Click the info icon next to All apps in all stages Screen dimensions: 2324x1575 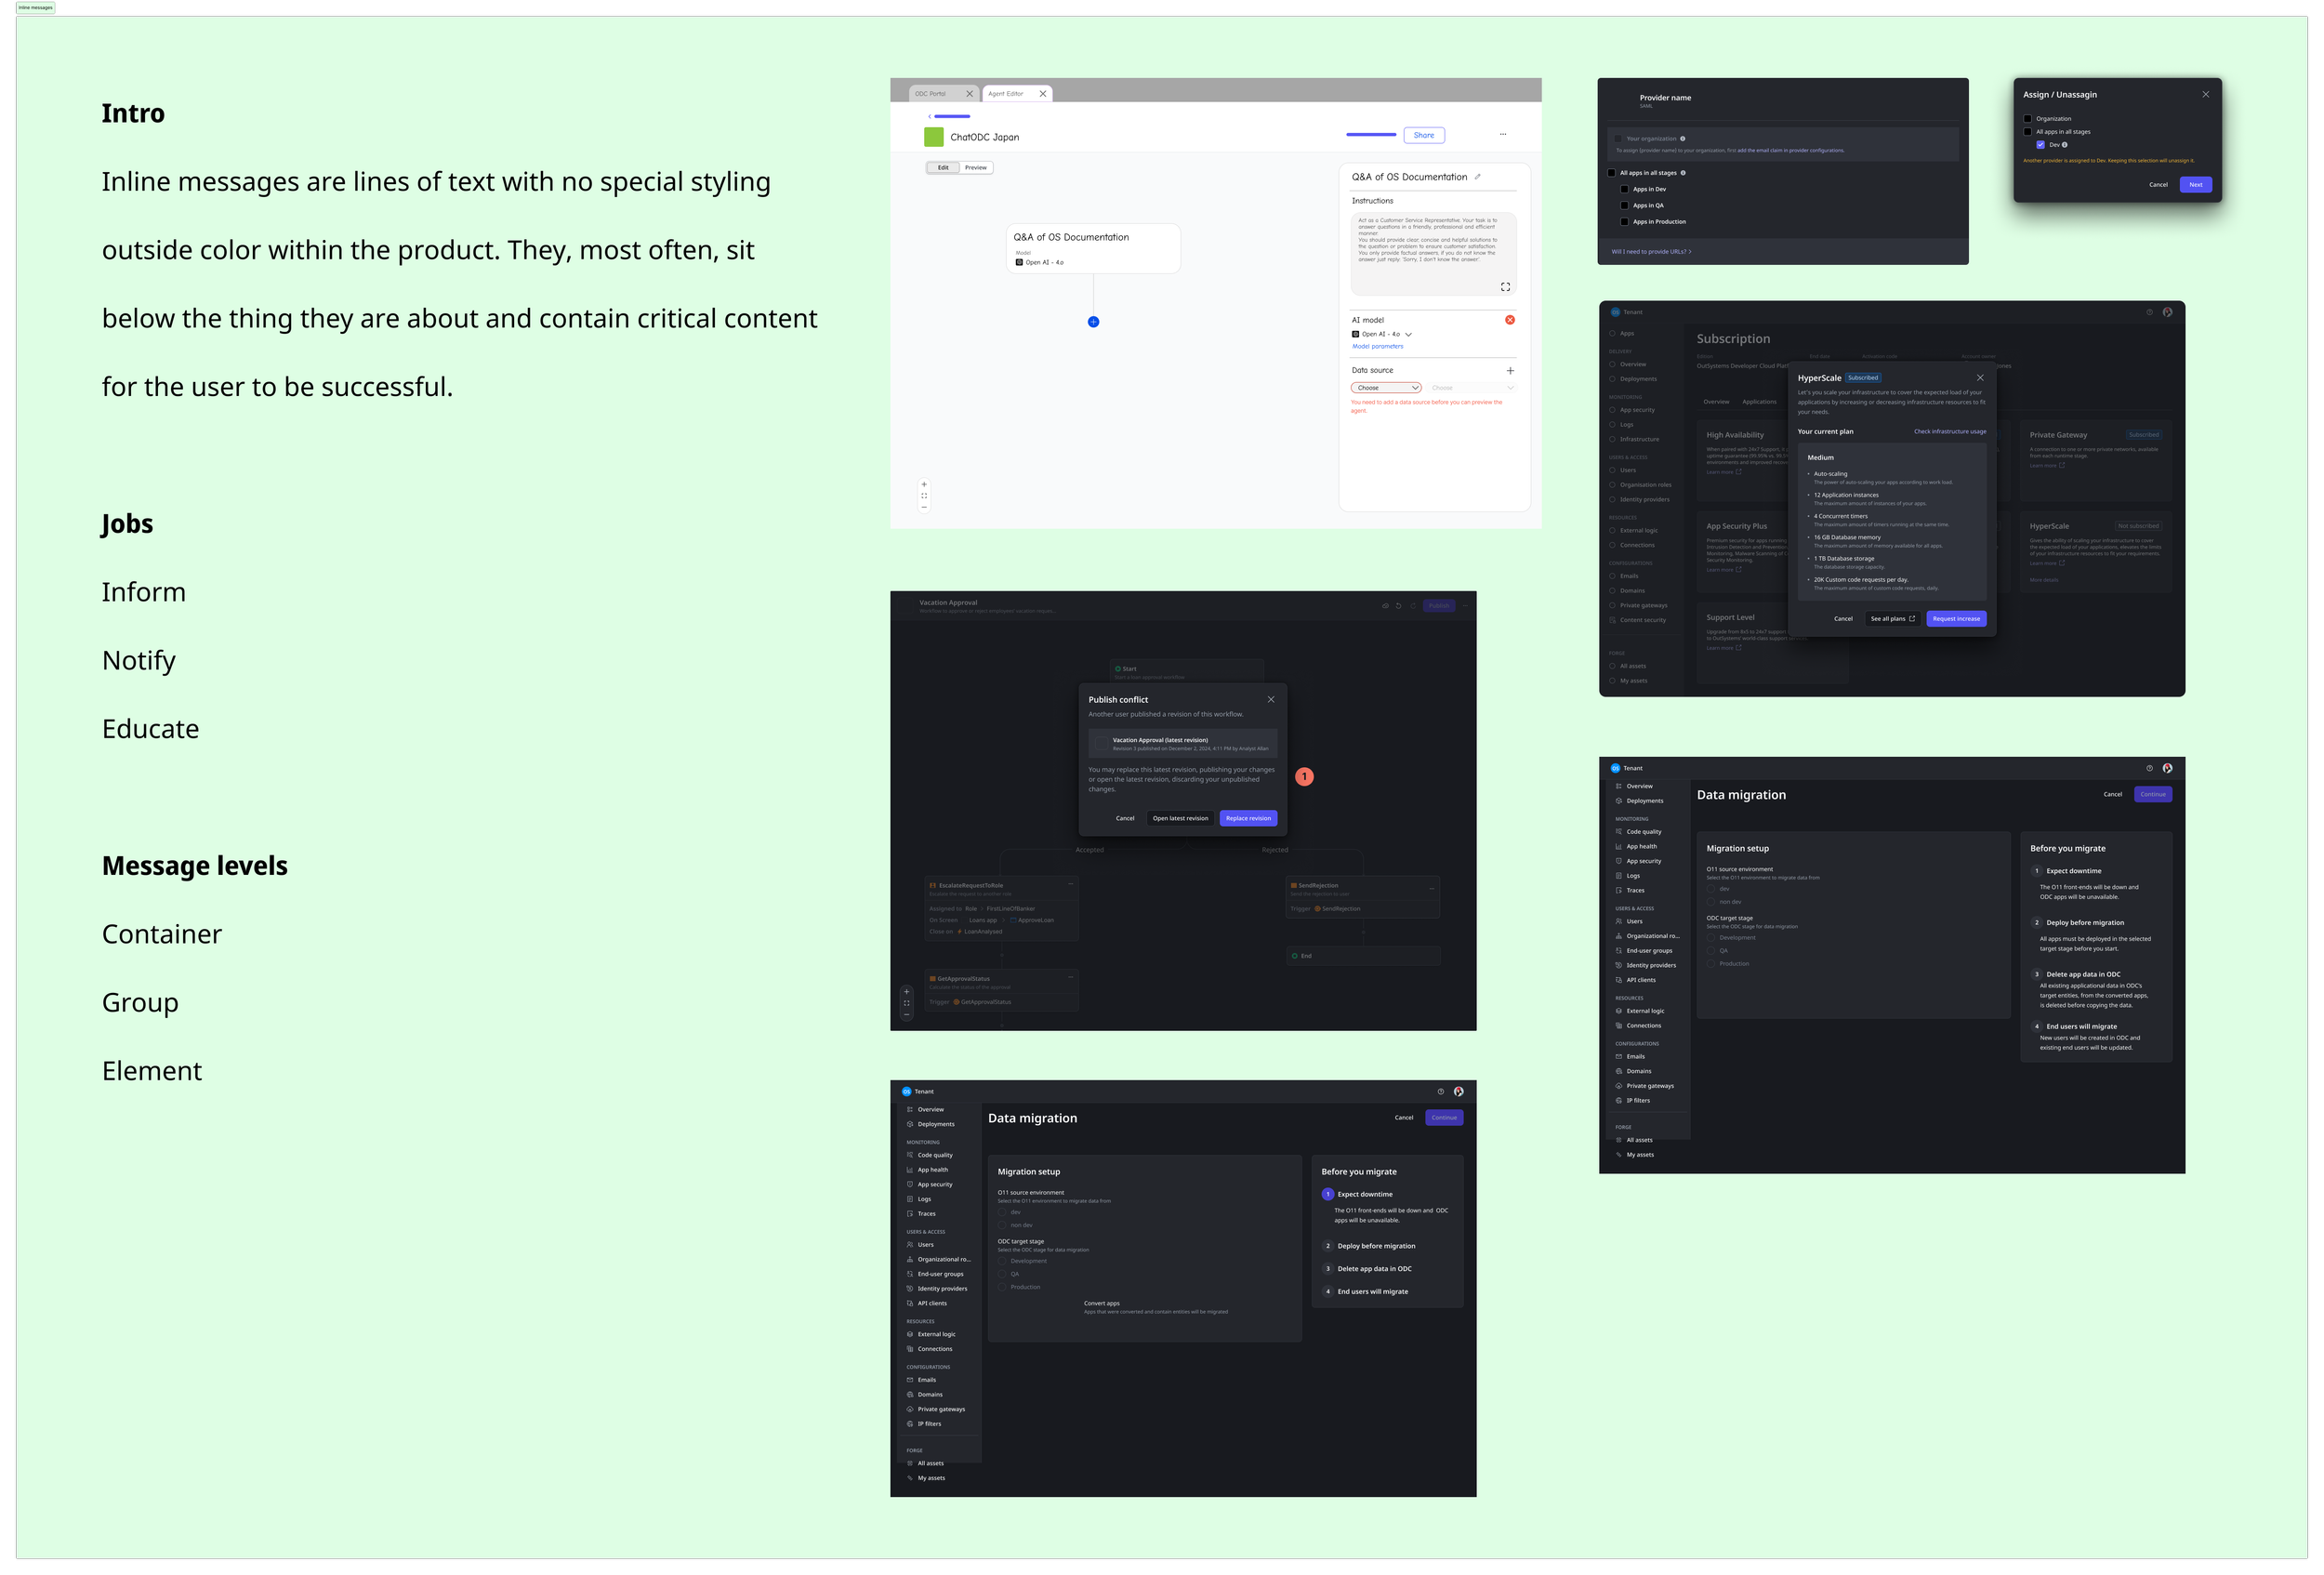click(x=1683, y=173)
